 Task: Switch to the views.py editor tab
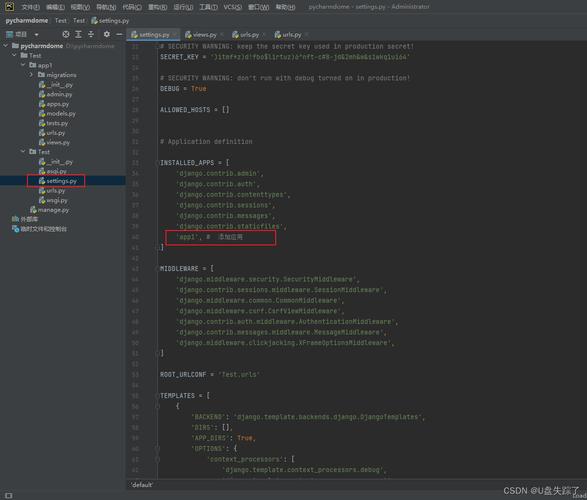pyautogui.click(x=201, y=35)
